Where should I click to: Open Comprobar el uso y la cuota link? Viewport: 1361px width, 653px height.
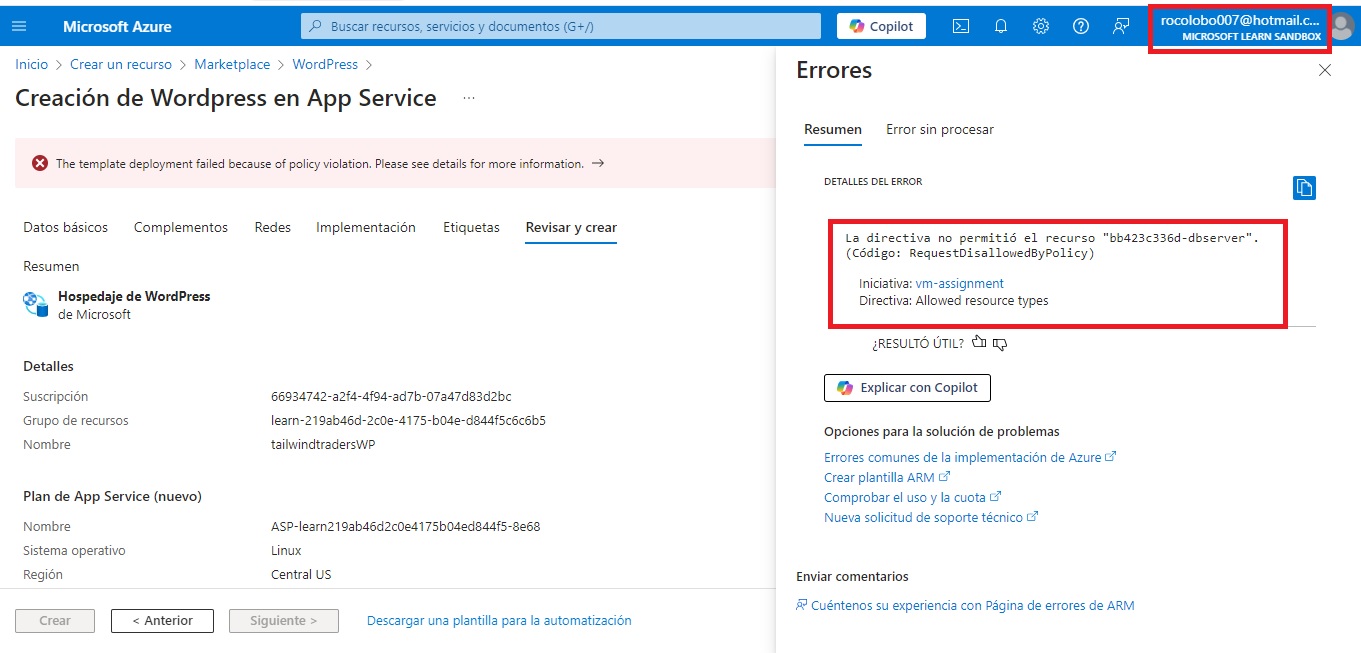[x=913, y=497]
